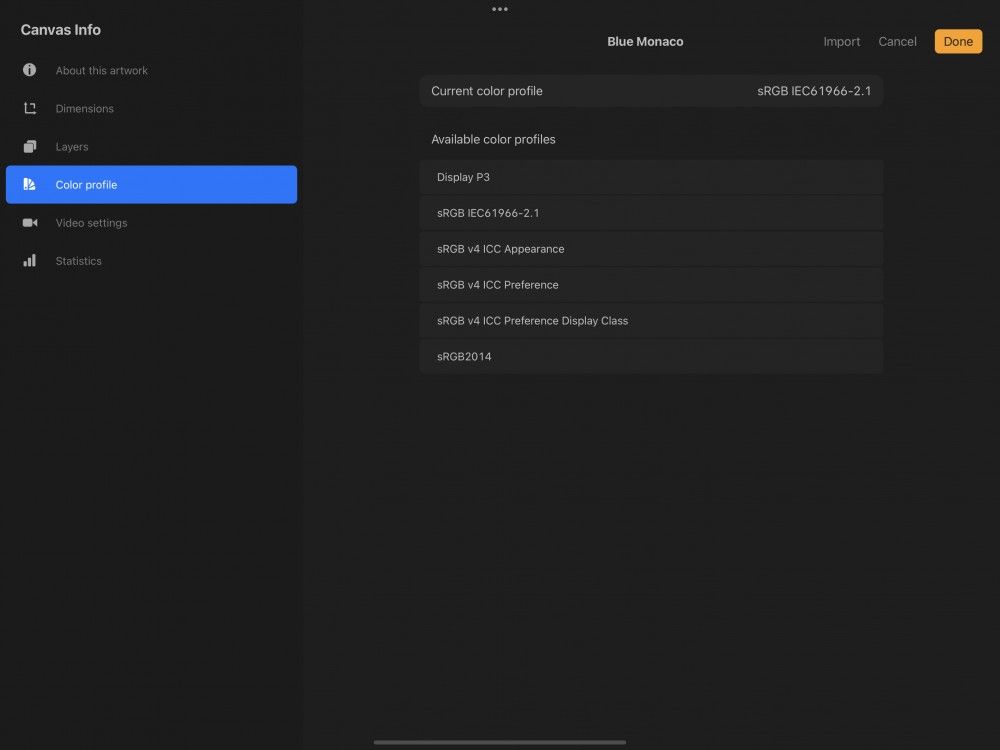The image size is (1000, 750).
Task: View the Statistics bar chart icon
Action: (x=30, y=260)
